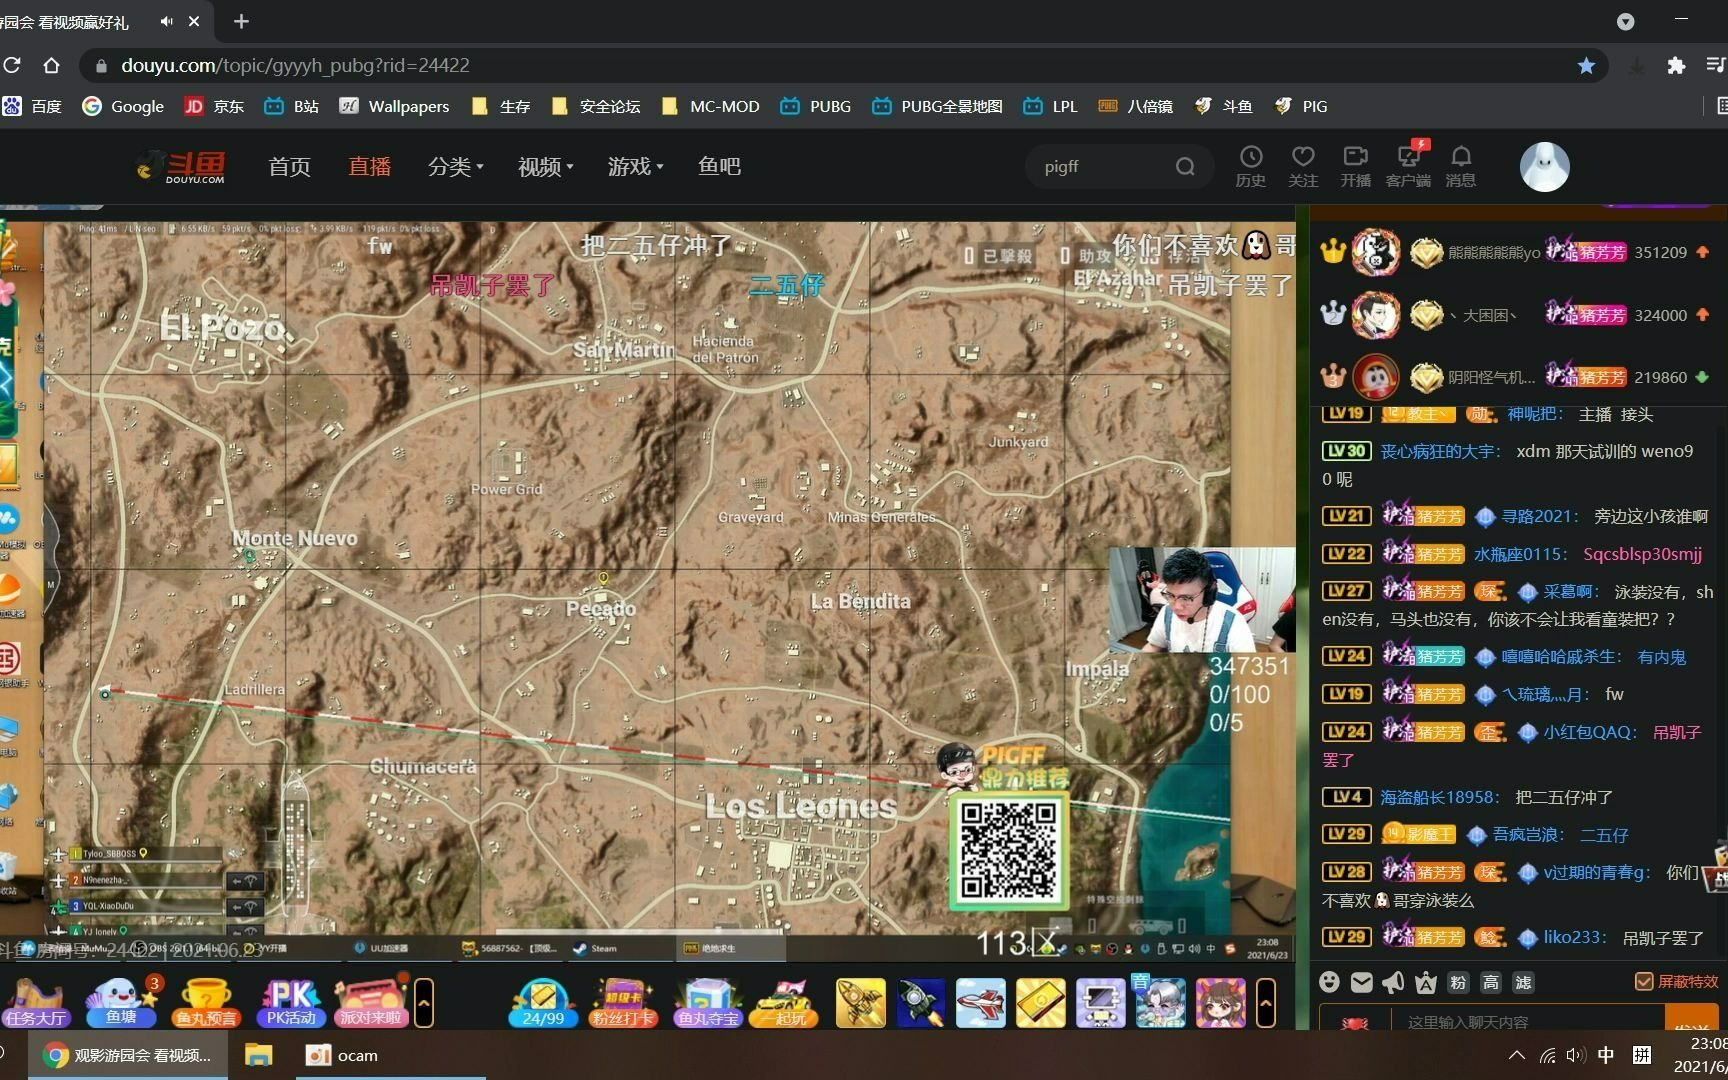
Task: Open the 鱼塘 fish pond icon
Action: pyautogui.click(x=121, y=1003)
